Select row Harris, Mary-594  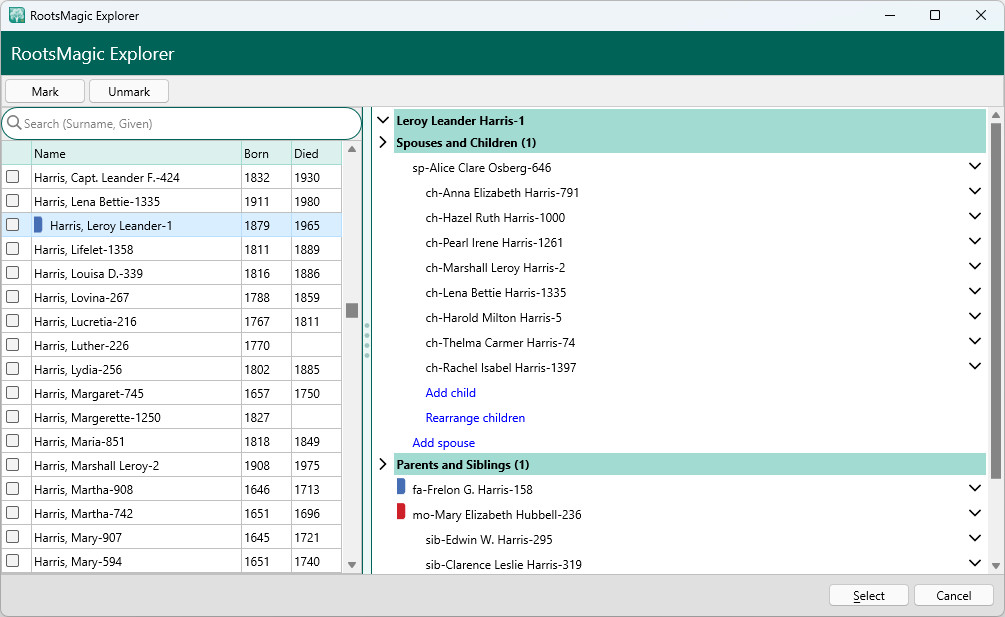click(172, 561)
